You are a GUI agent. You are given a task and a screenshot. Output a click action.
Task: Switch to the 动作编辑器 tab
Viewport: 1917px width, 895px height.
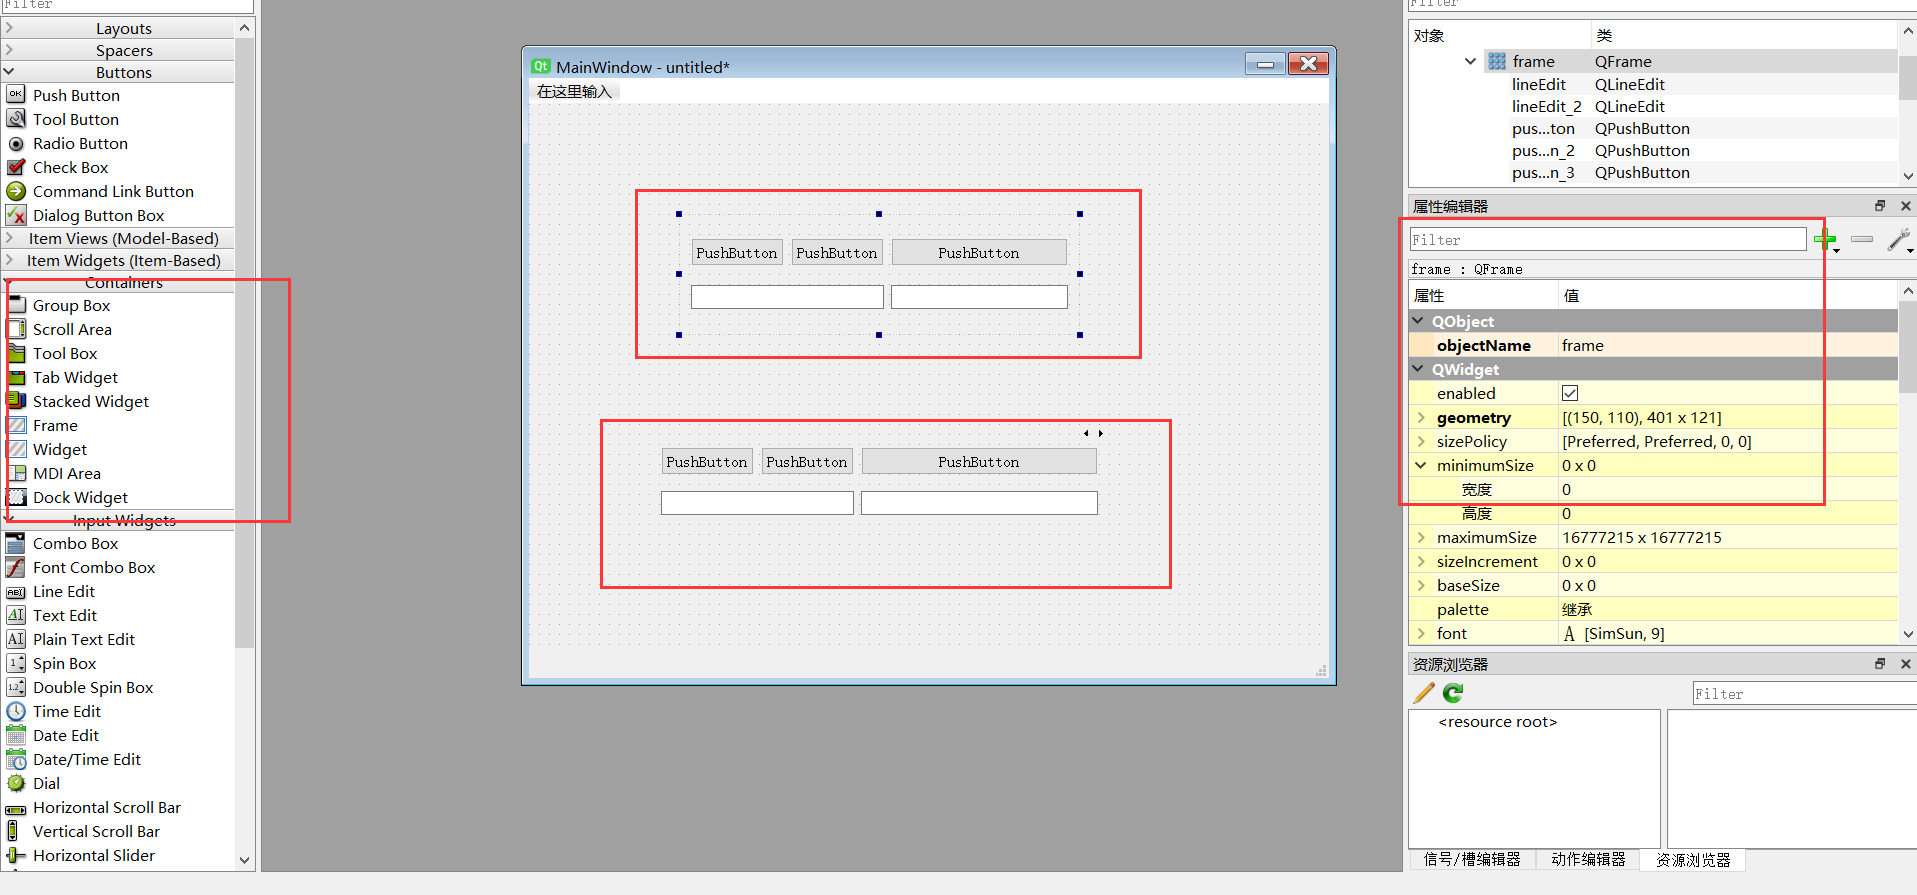tap(1588, 859)
